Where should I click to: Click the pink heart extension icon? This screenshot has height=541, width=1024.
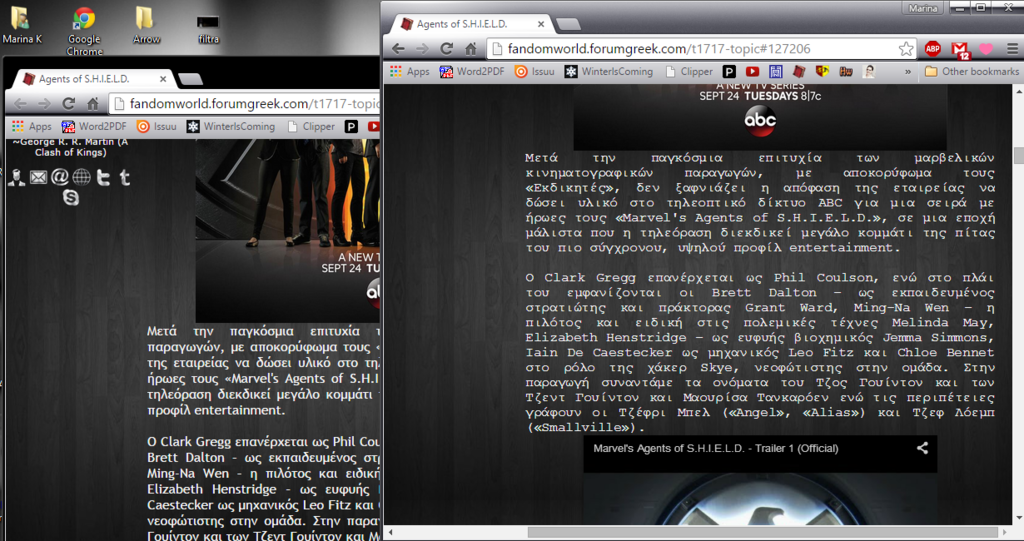[x=985, y=49]
